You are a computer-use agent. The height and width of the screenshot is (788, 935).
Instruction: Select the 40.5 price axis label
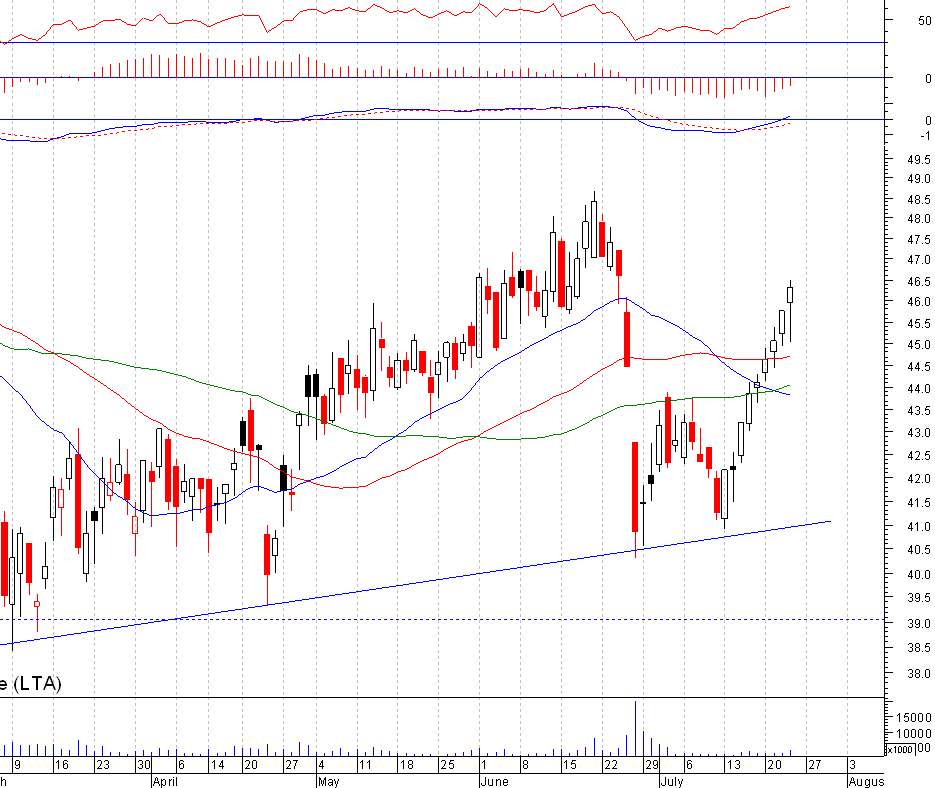(x=918, y=550)
